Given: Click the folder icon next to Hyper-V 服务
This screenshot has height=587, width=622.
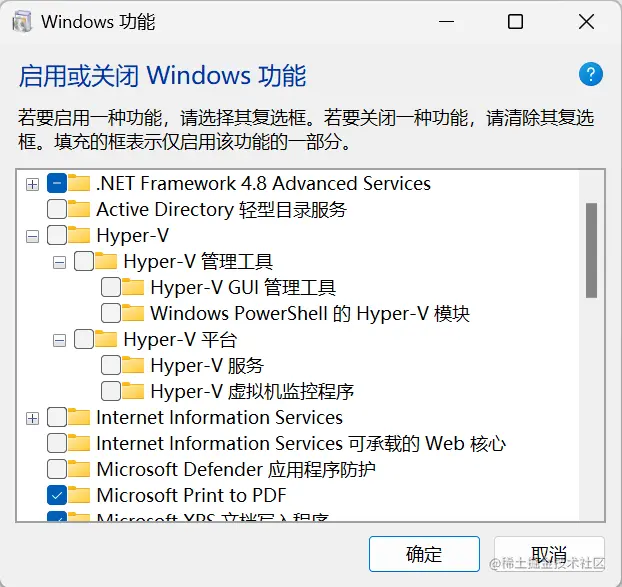Looking at the screenshot, I should coord(137,366).
